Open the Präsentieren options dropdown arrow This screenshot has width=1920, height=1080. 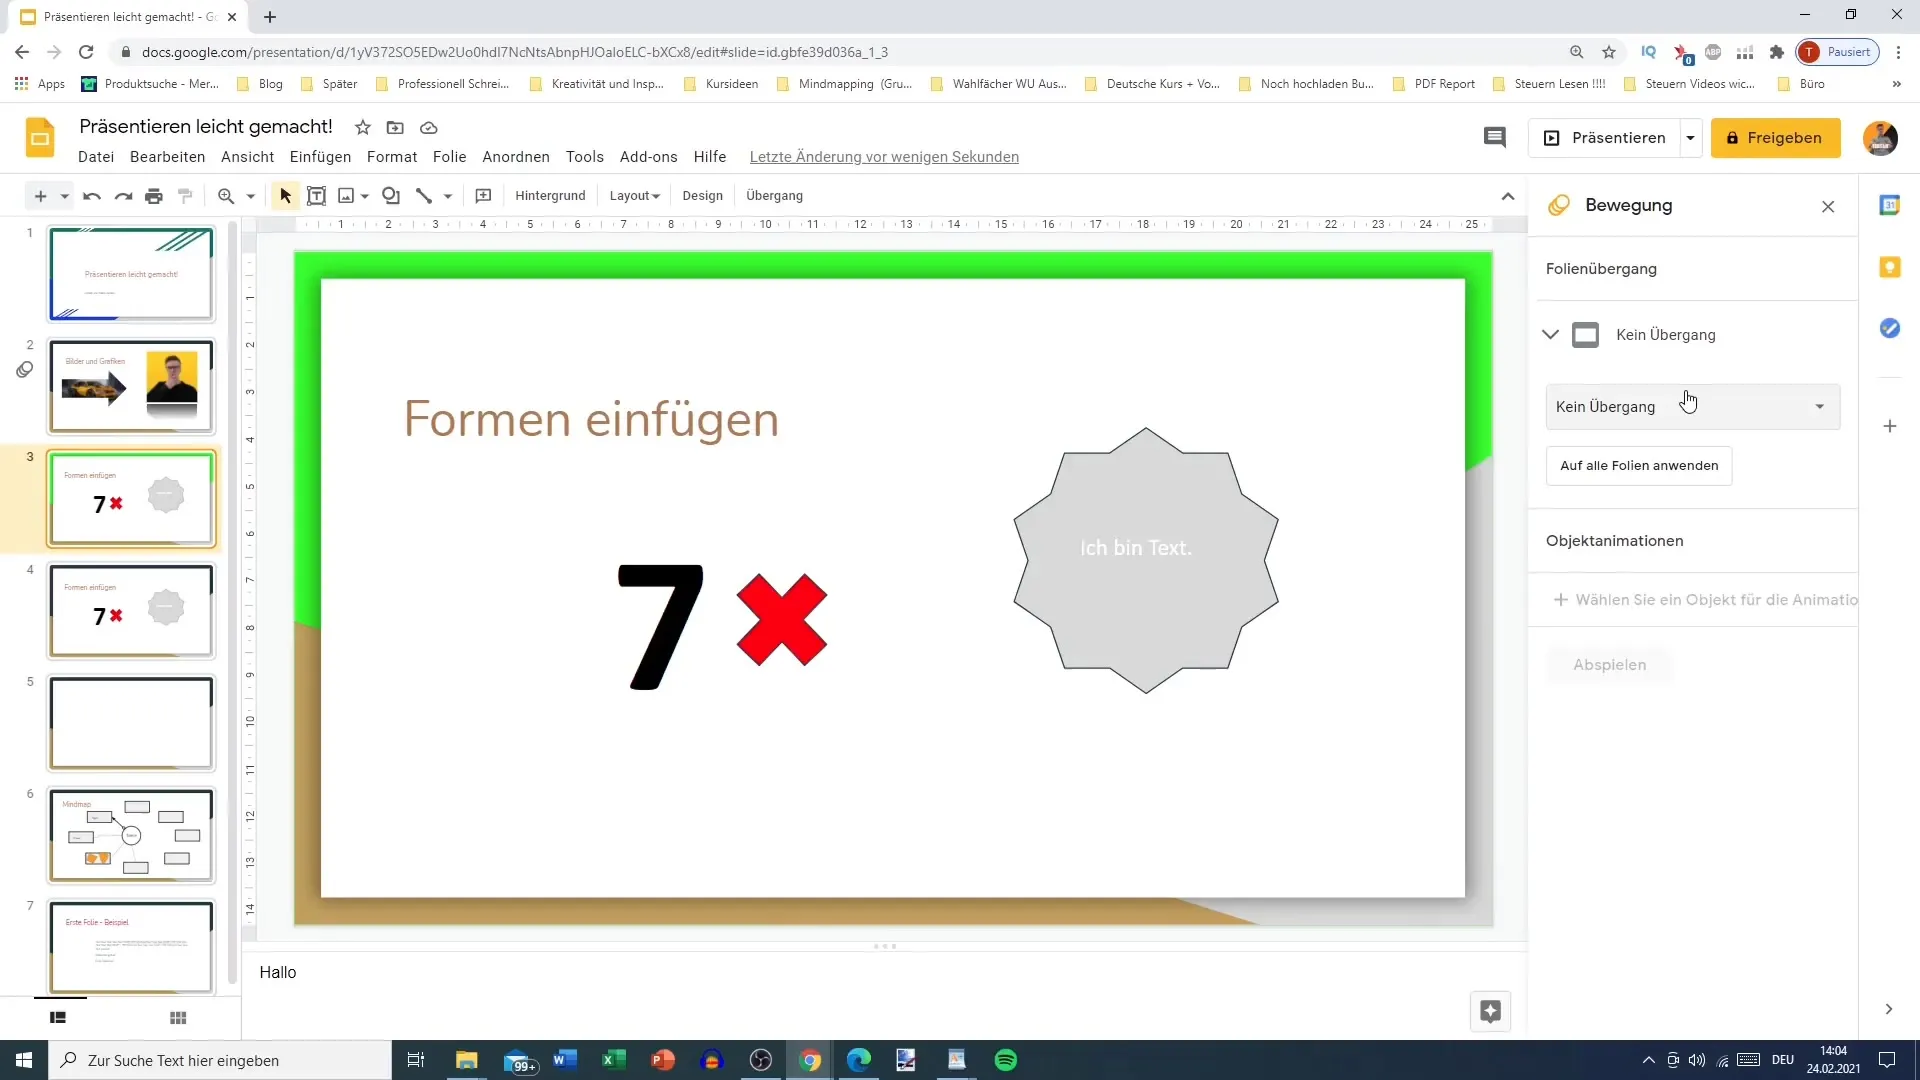(1690, 138)
